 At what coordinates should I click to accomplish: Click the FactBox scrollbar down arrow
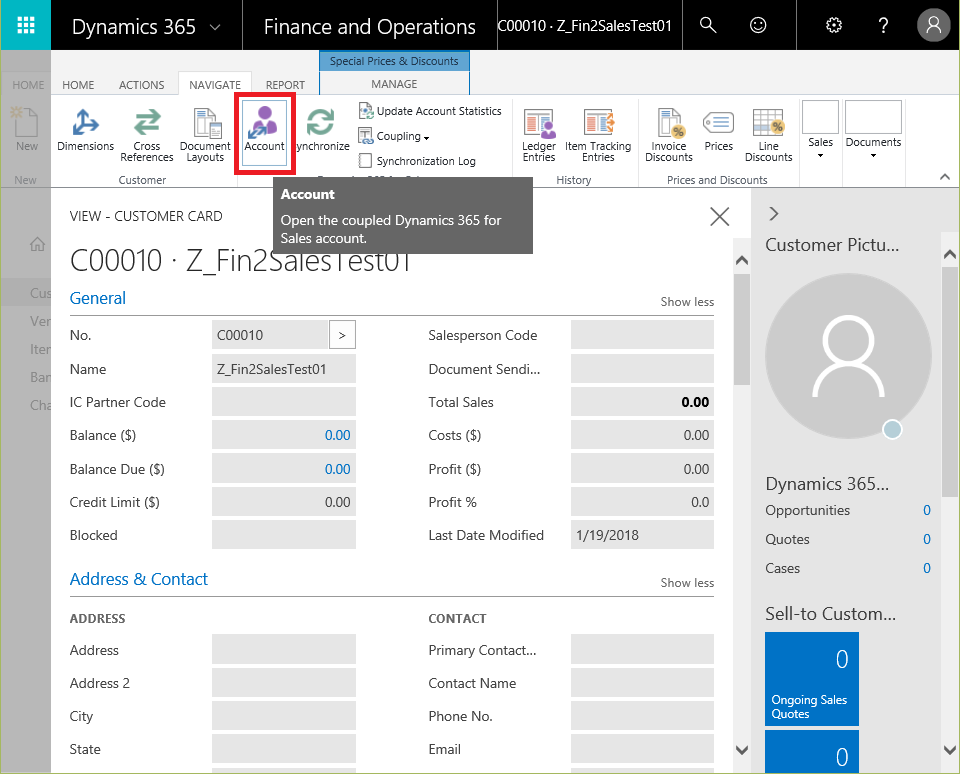[x=950, y=750]
